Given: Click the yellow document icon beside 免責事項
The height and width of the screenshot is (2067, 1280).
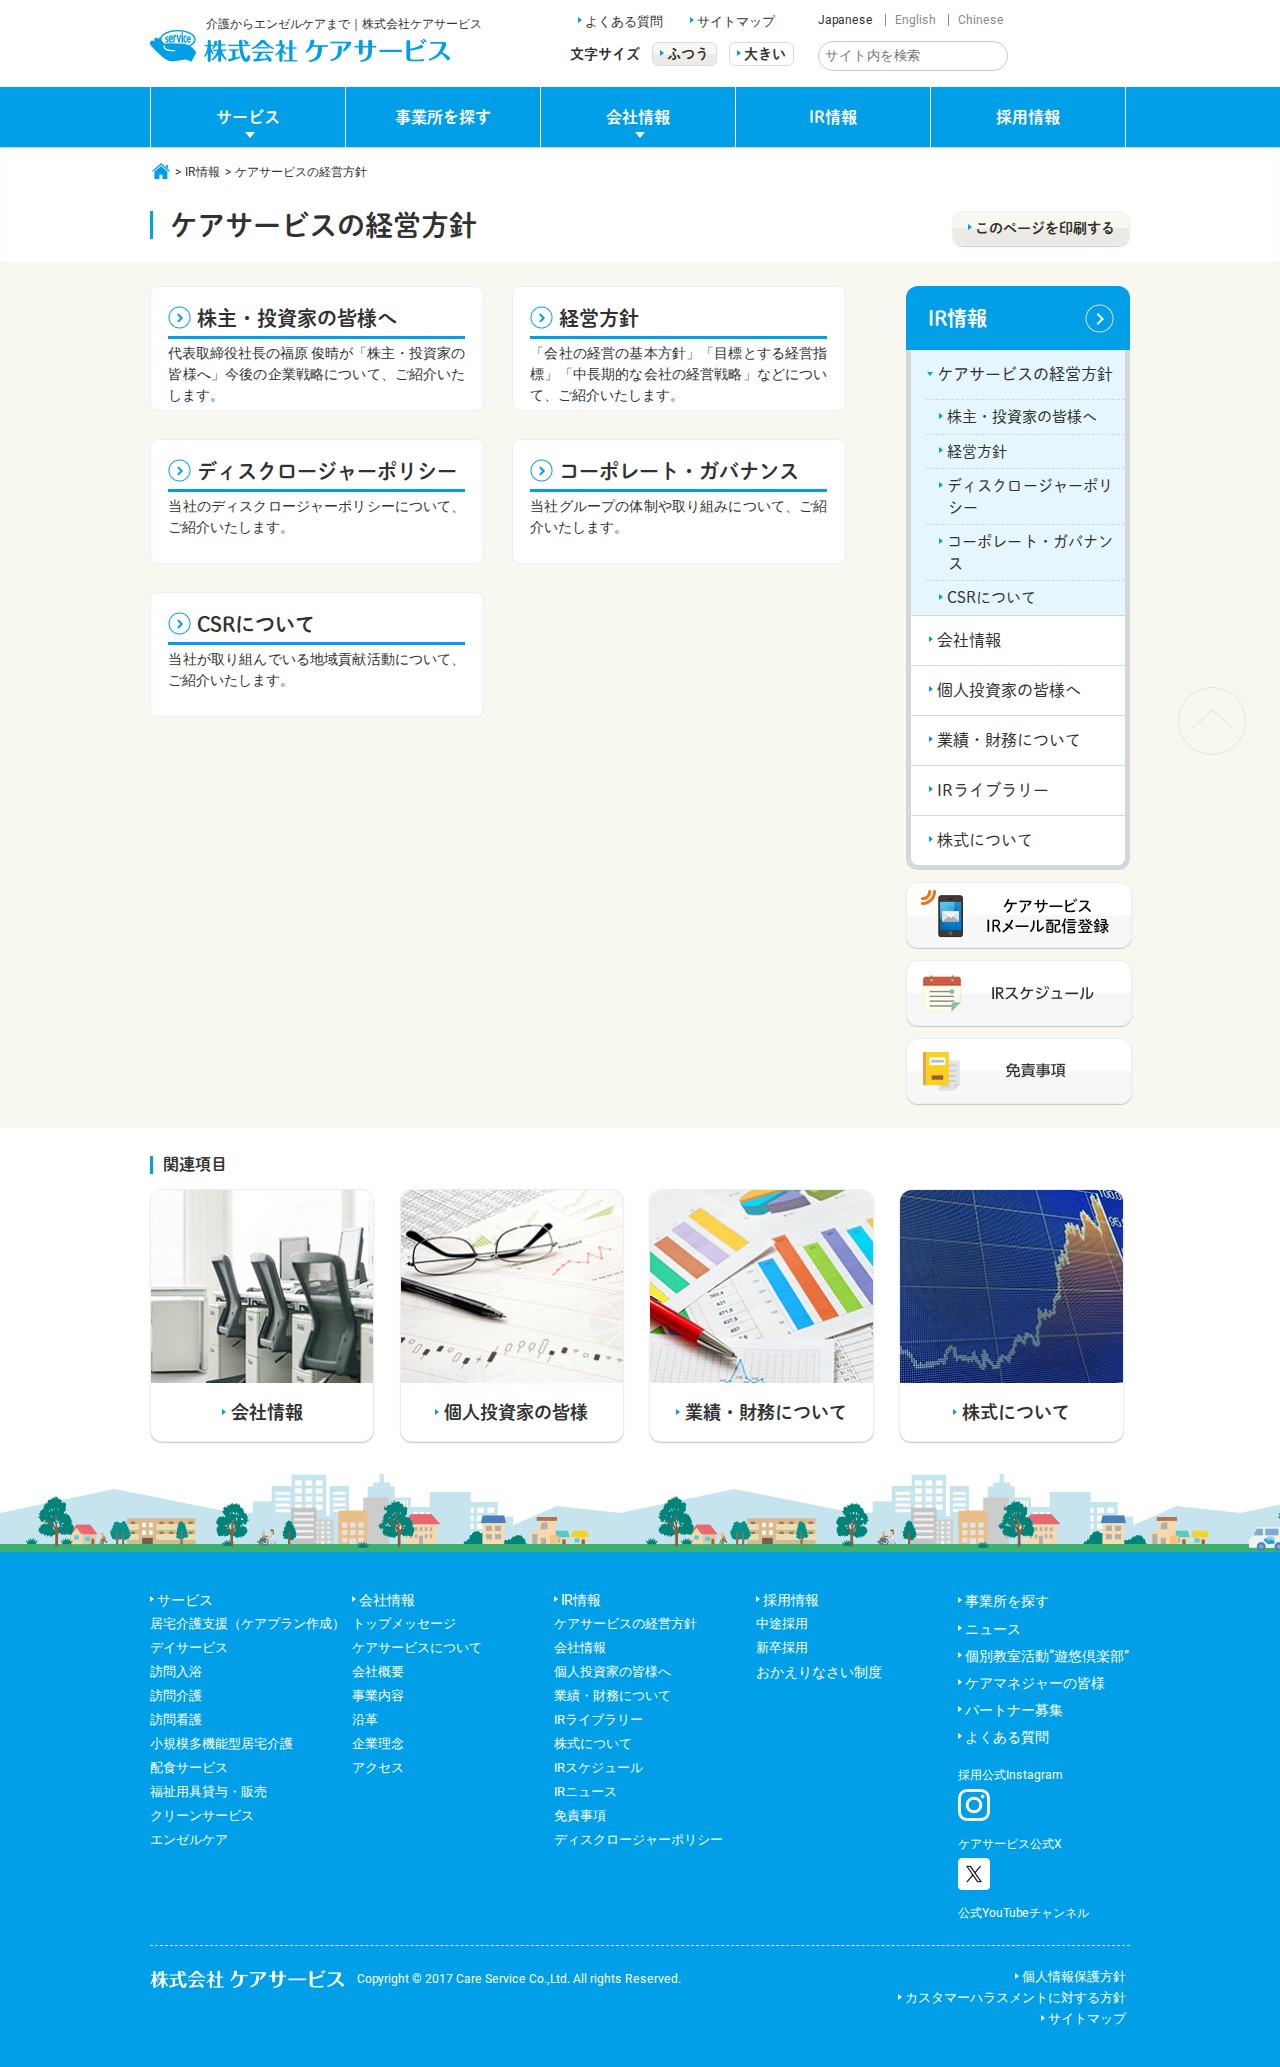Looking at the screenshot, I should [940, 1071].
